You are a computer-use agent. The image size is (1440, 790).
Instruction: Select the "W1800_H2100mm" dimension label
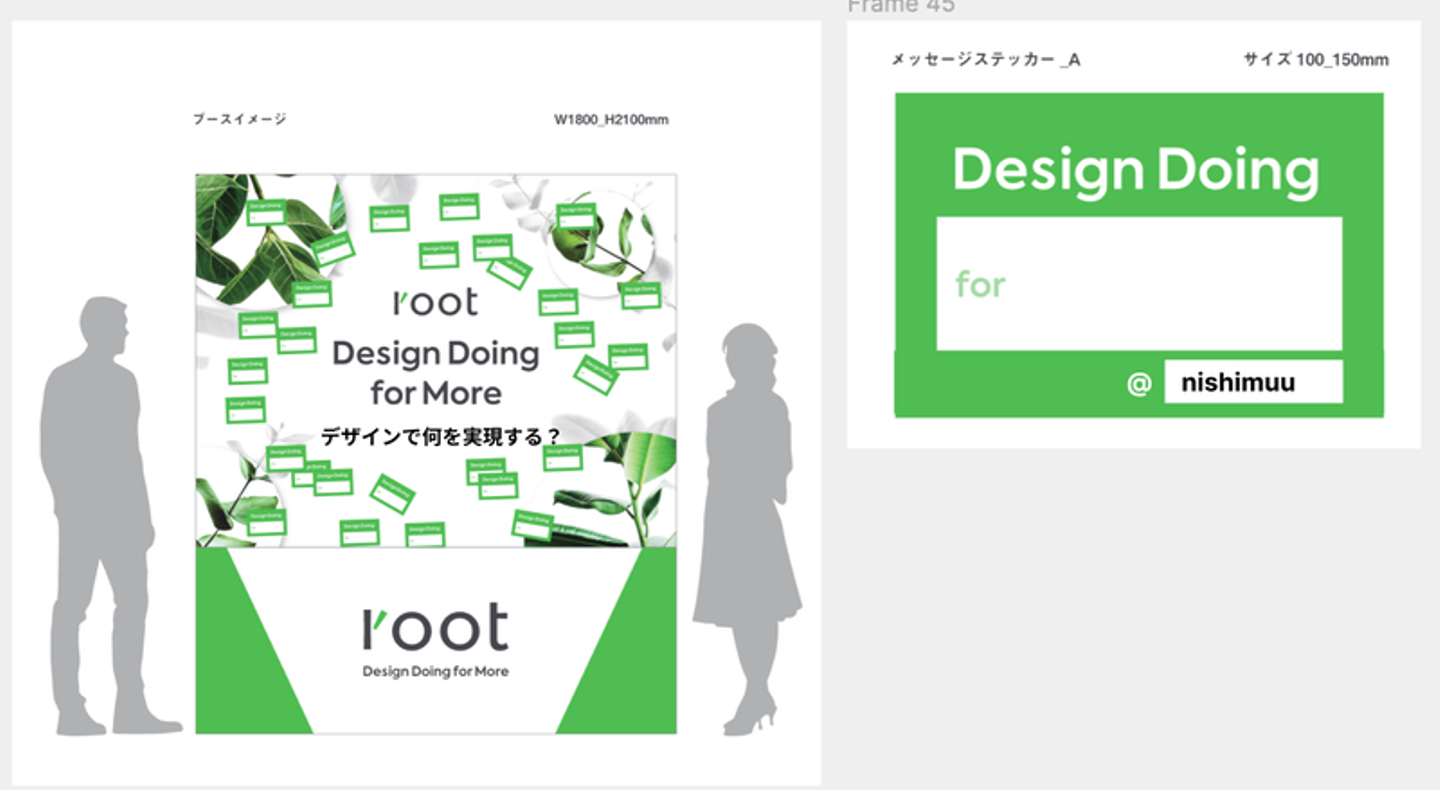coord(612,120)
